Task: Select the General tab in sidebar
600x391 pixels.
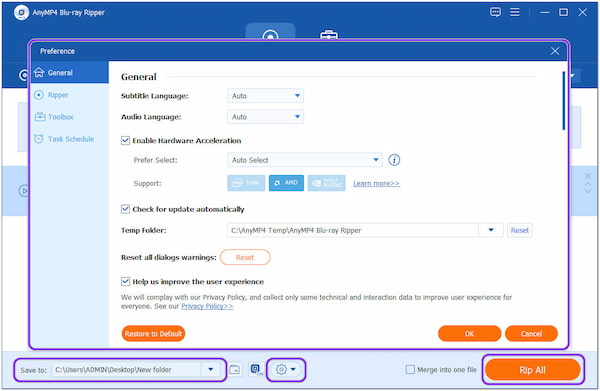Action: [x=70, y=72]
